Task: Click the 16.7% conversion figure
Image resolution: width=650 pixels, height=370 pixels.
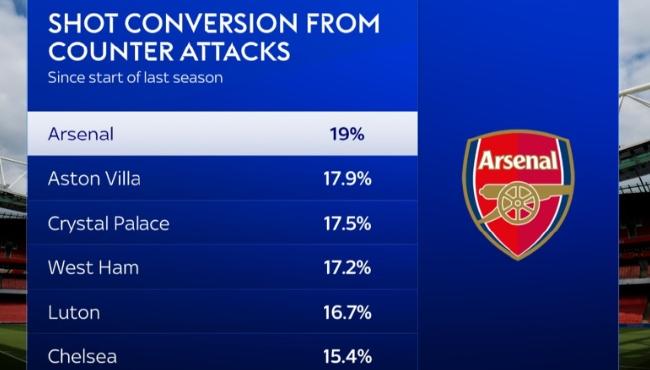Action: pyautogui.click(x=347, y=312)
